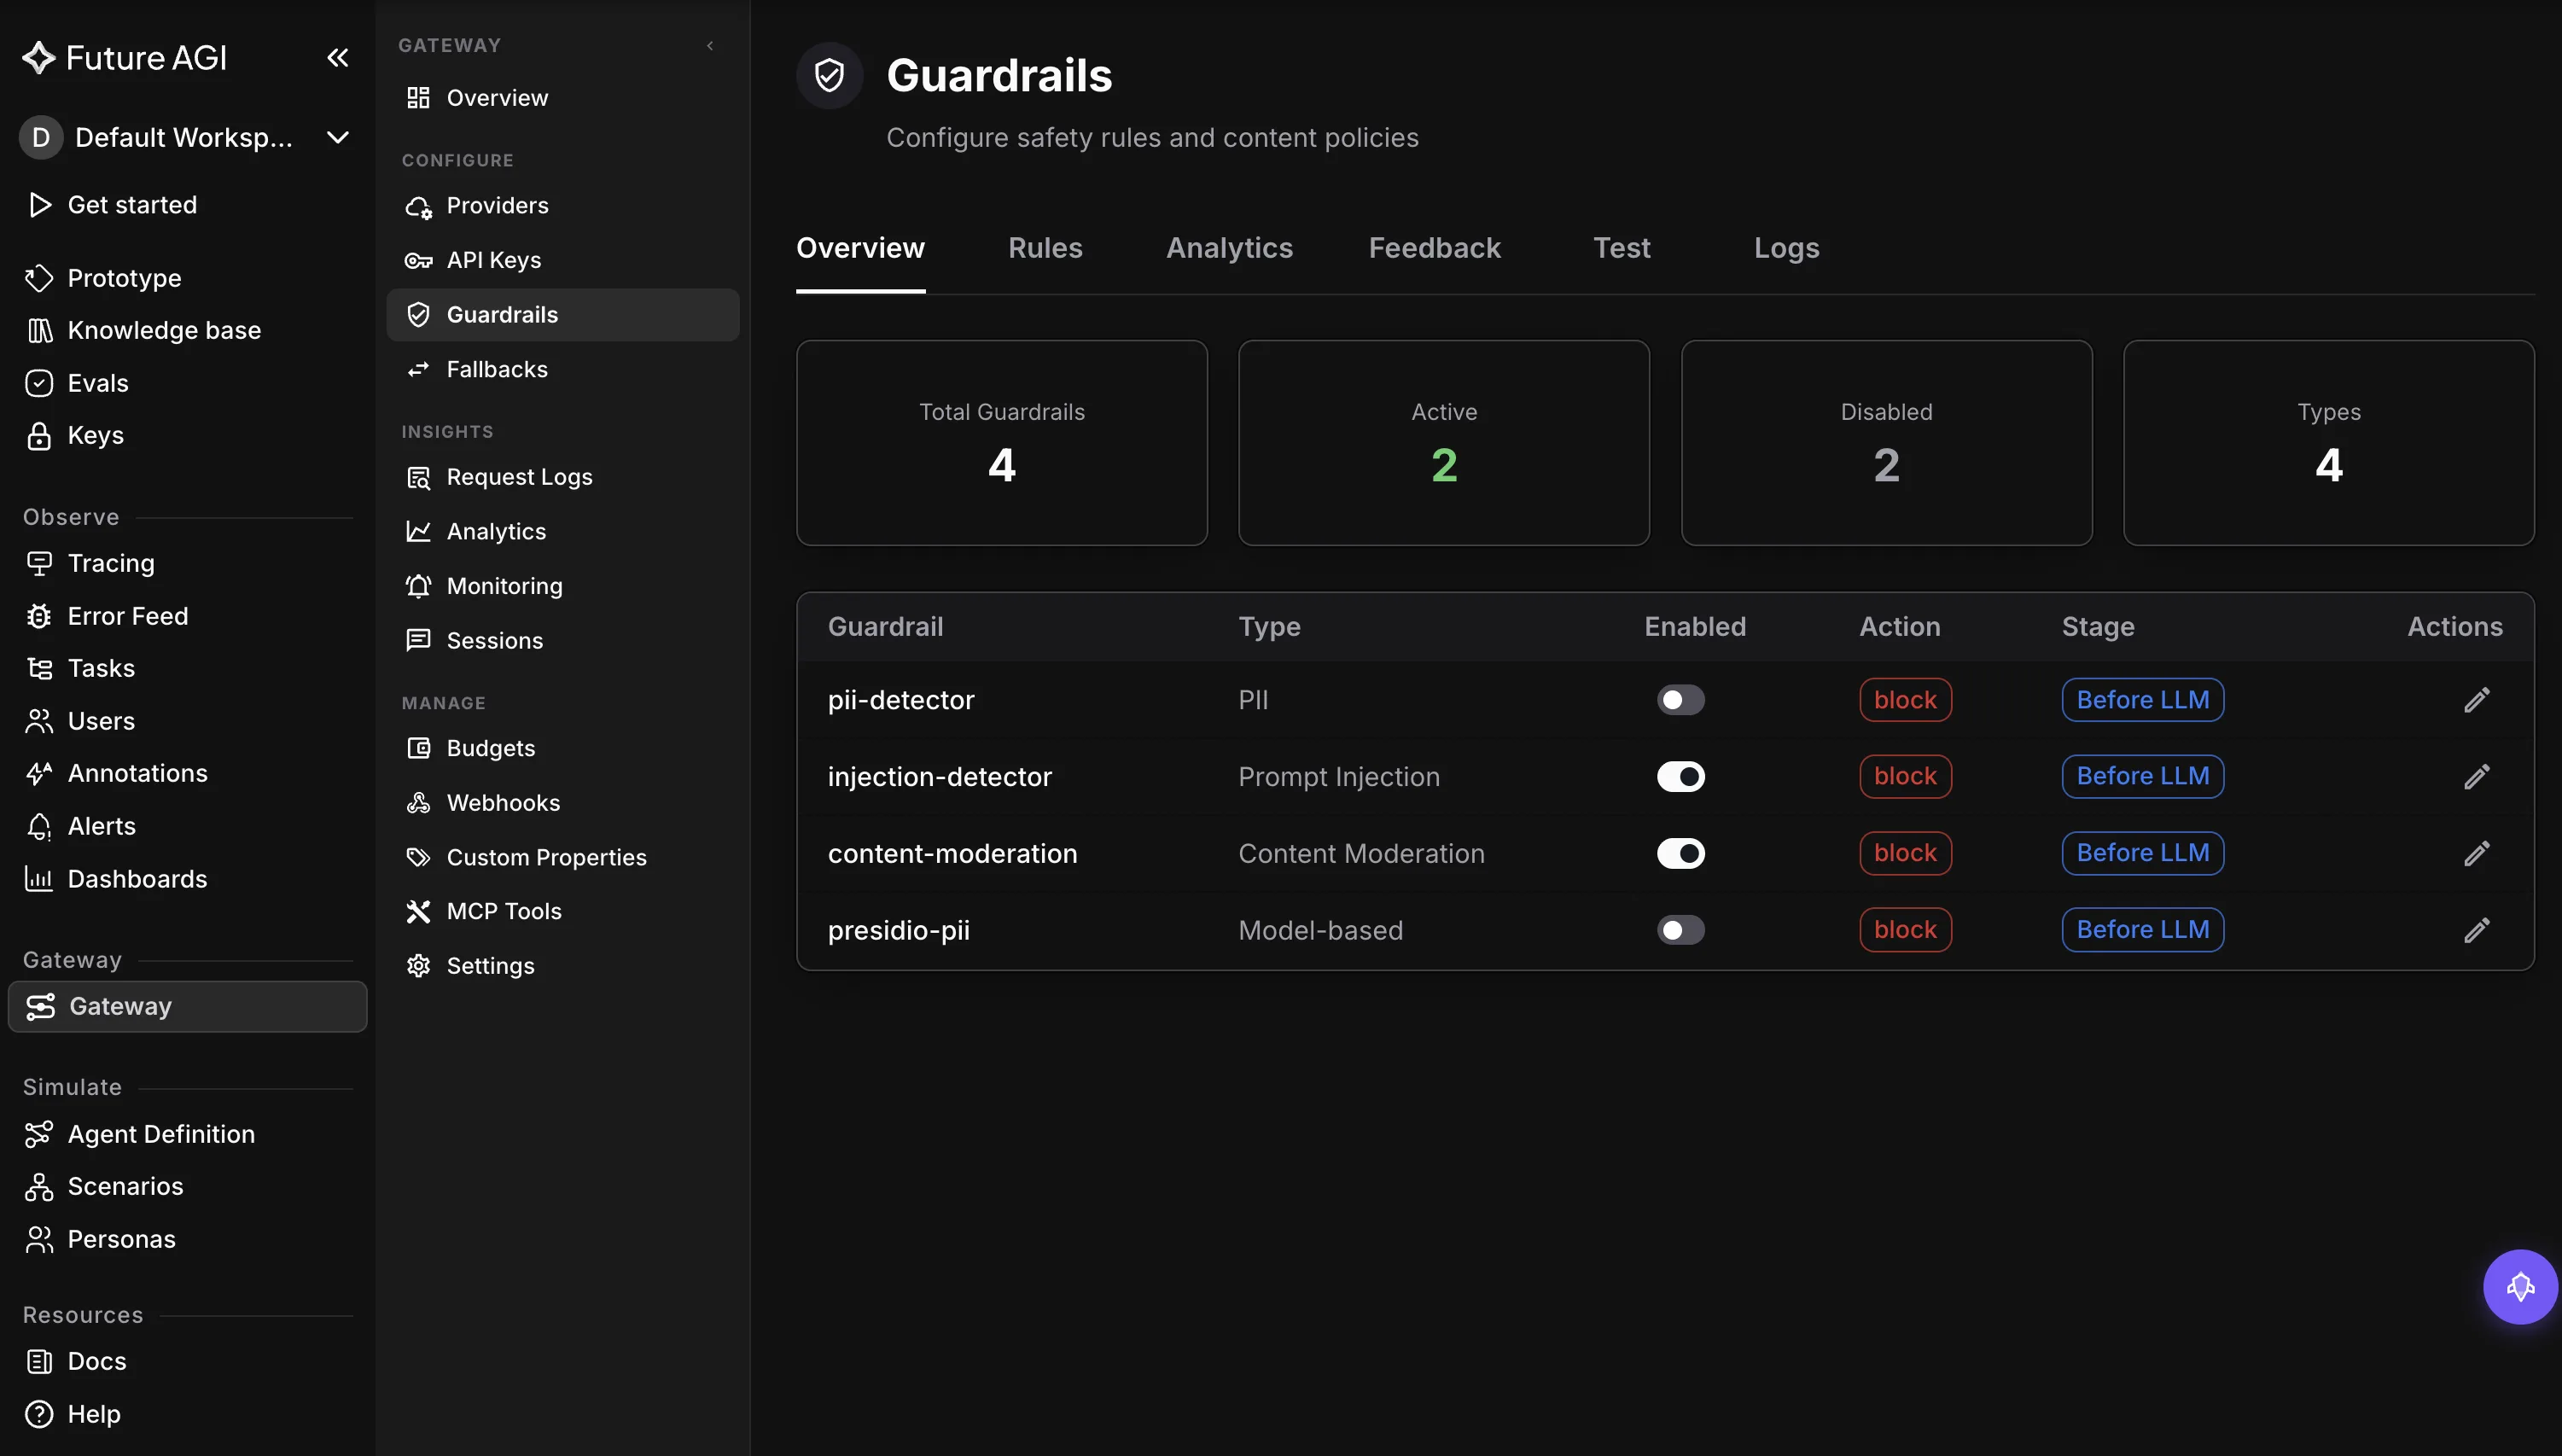
Task: Click the Guardrail column header
Action: click(x=885, y=626)
